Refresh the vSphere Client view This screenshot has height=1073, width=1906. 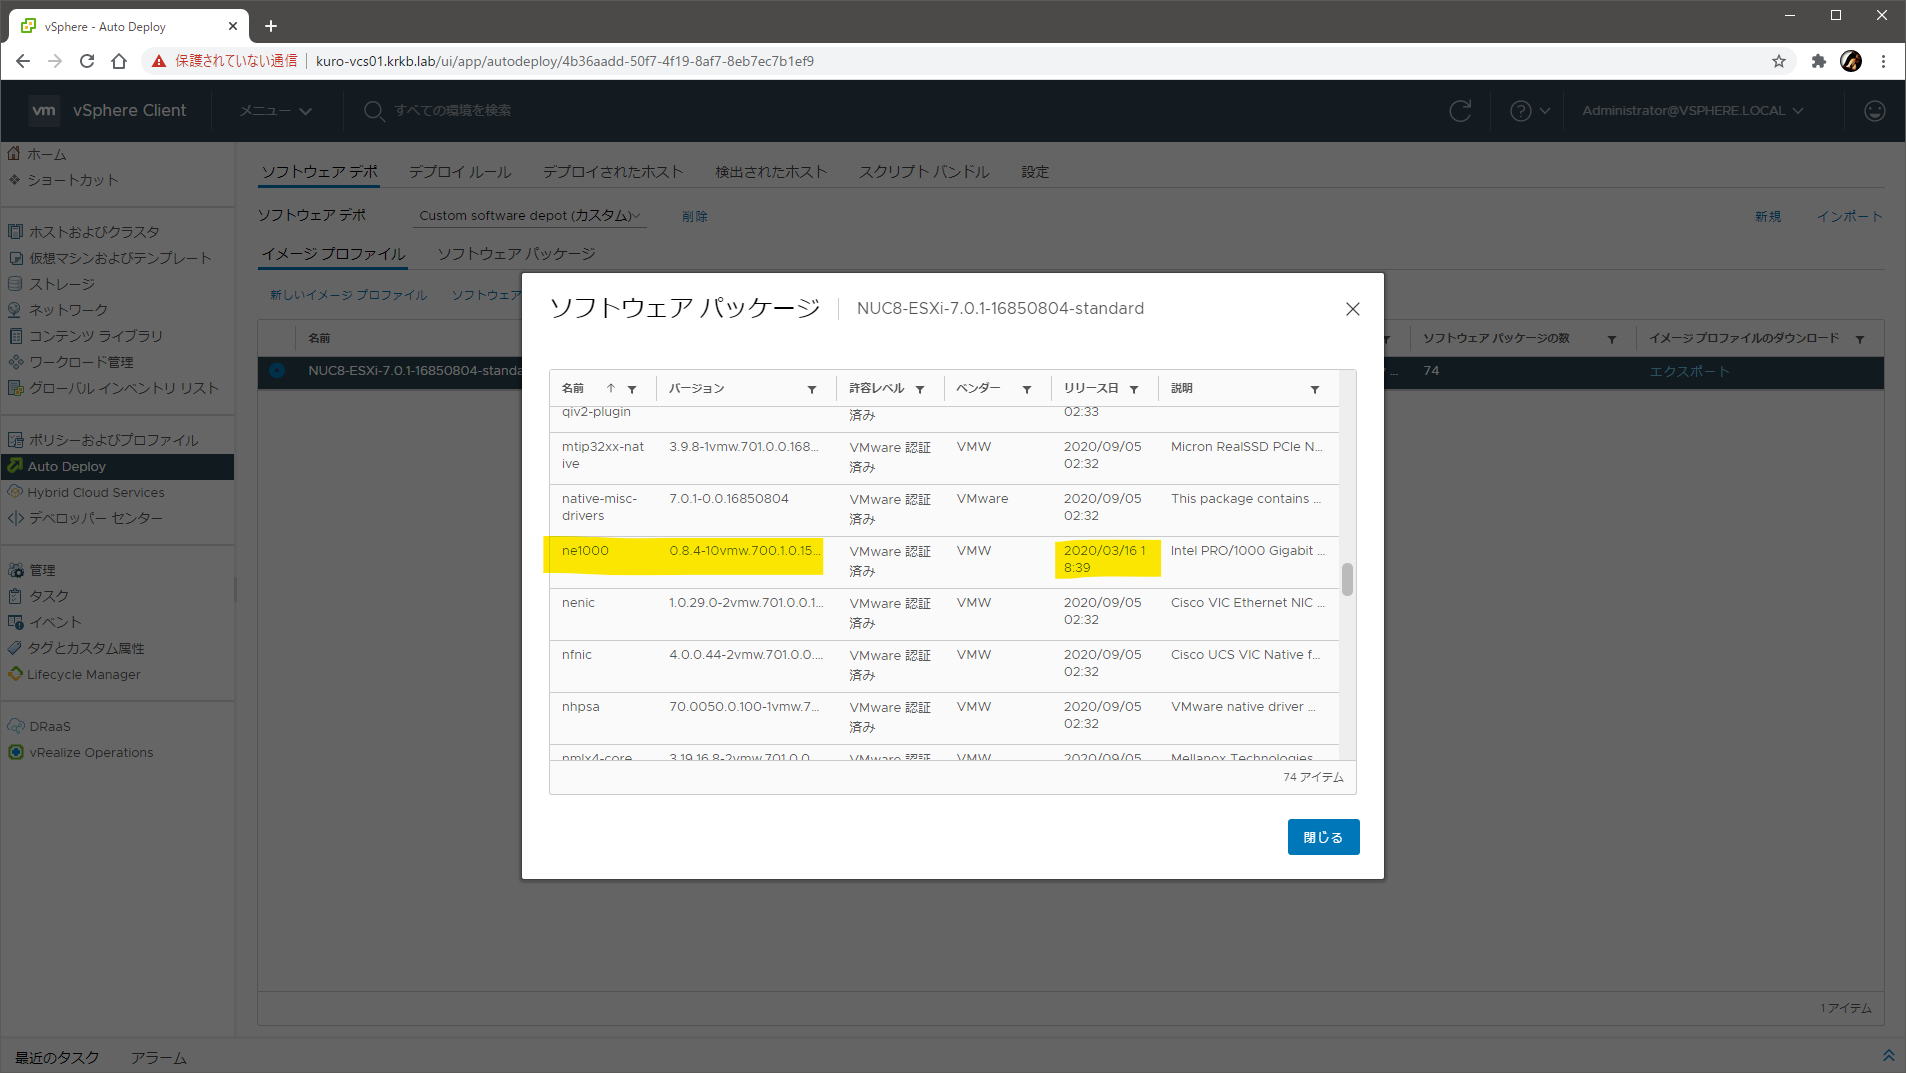tap(1459, 111)
